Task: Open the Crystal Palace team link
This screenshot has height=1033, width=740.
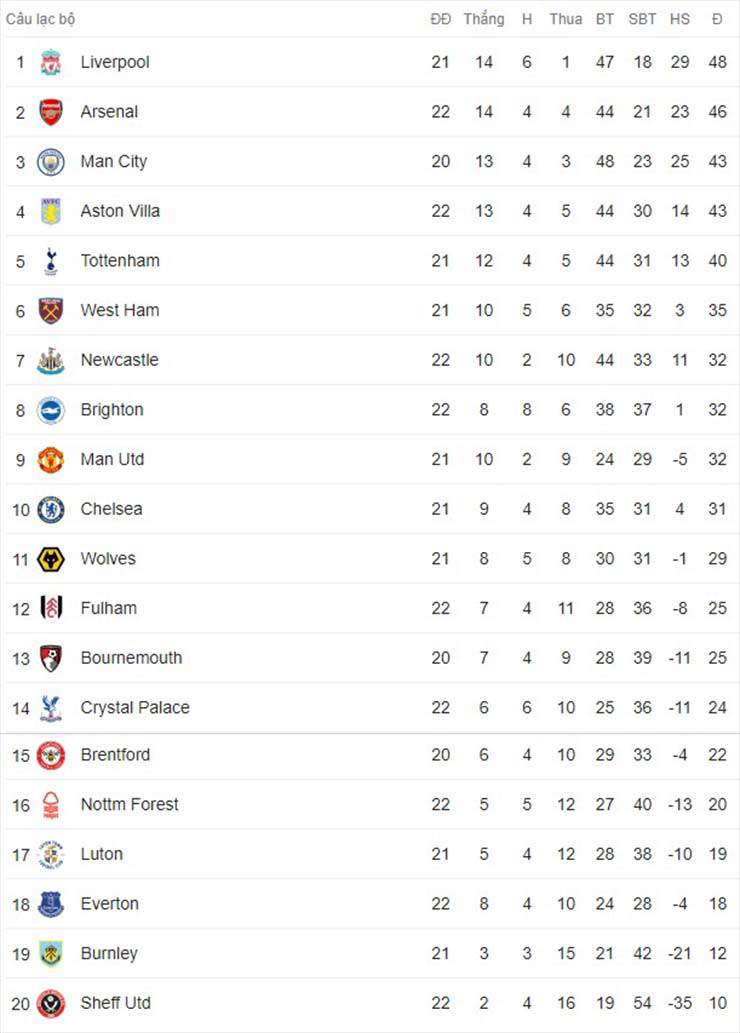Action: click(x=135, y=708)
